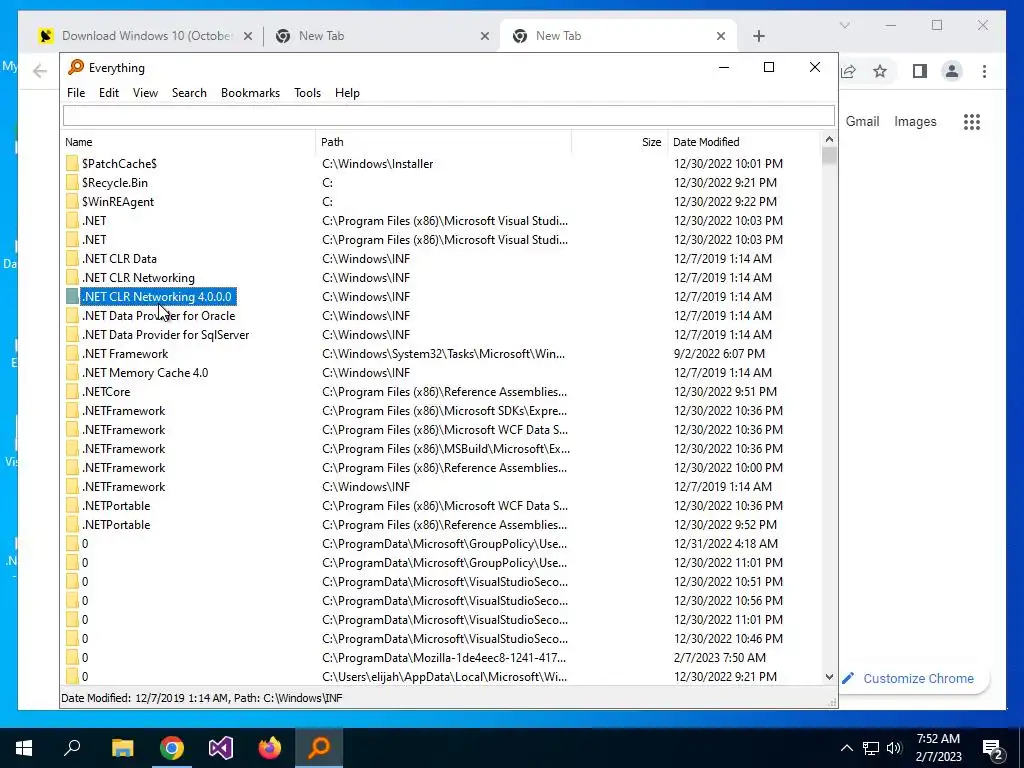Click the 9/2/2022 6:07 PM date cell
1024x768 pixels.
pos(719,353)
